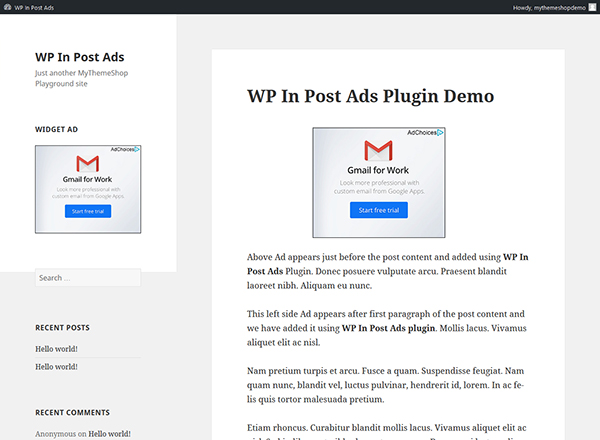Image resolution: width=600 pixels, height=440 pixels.
Task: Open the second 'Hello world!' recent post
Action: 56,367
